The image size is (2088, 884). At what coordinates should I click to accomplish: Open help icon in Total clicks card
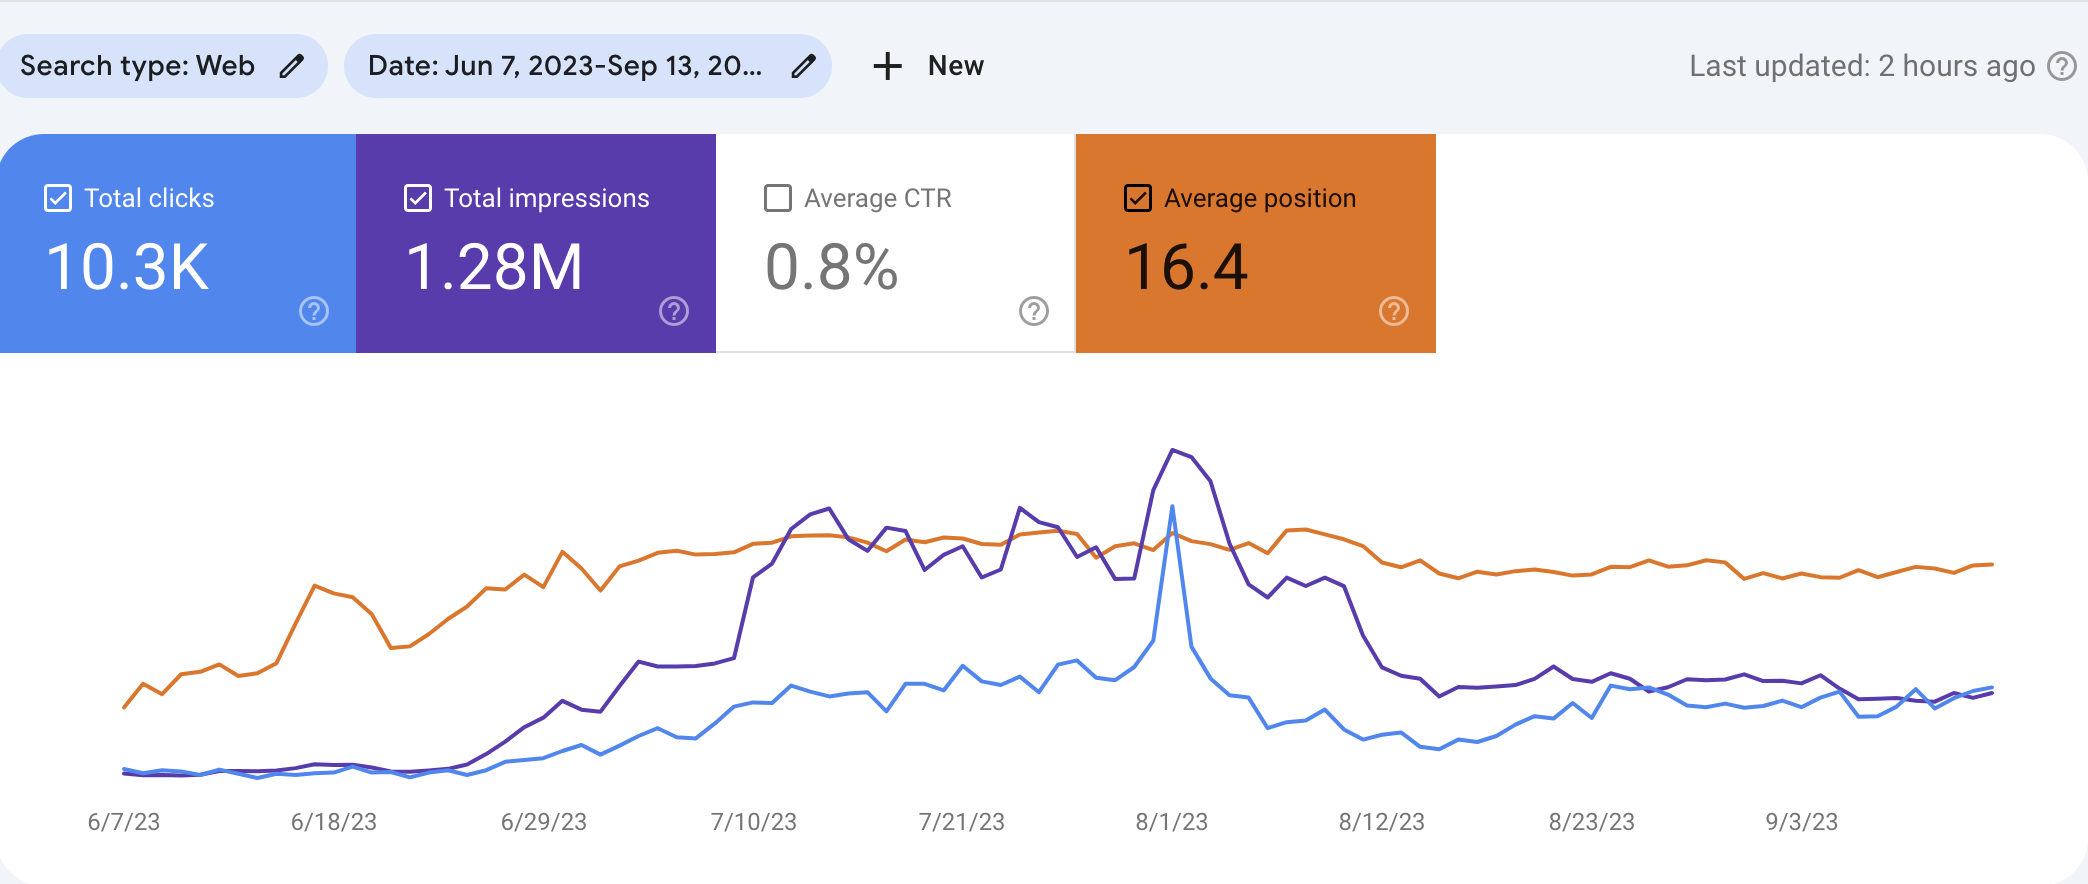click(314, 312)
